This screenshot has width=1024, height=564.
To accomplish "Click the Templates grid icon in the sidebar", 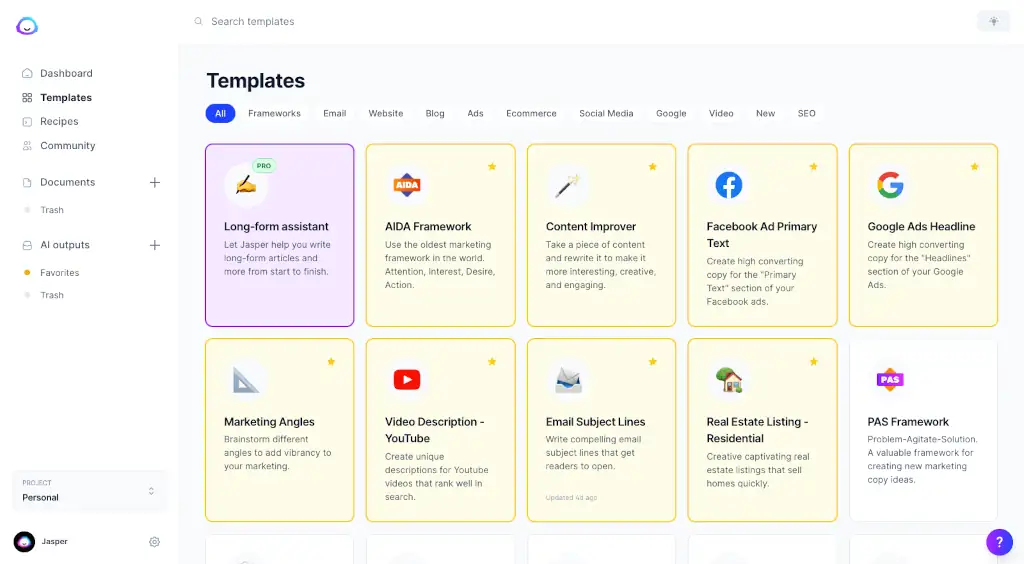I will 27,97.
